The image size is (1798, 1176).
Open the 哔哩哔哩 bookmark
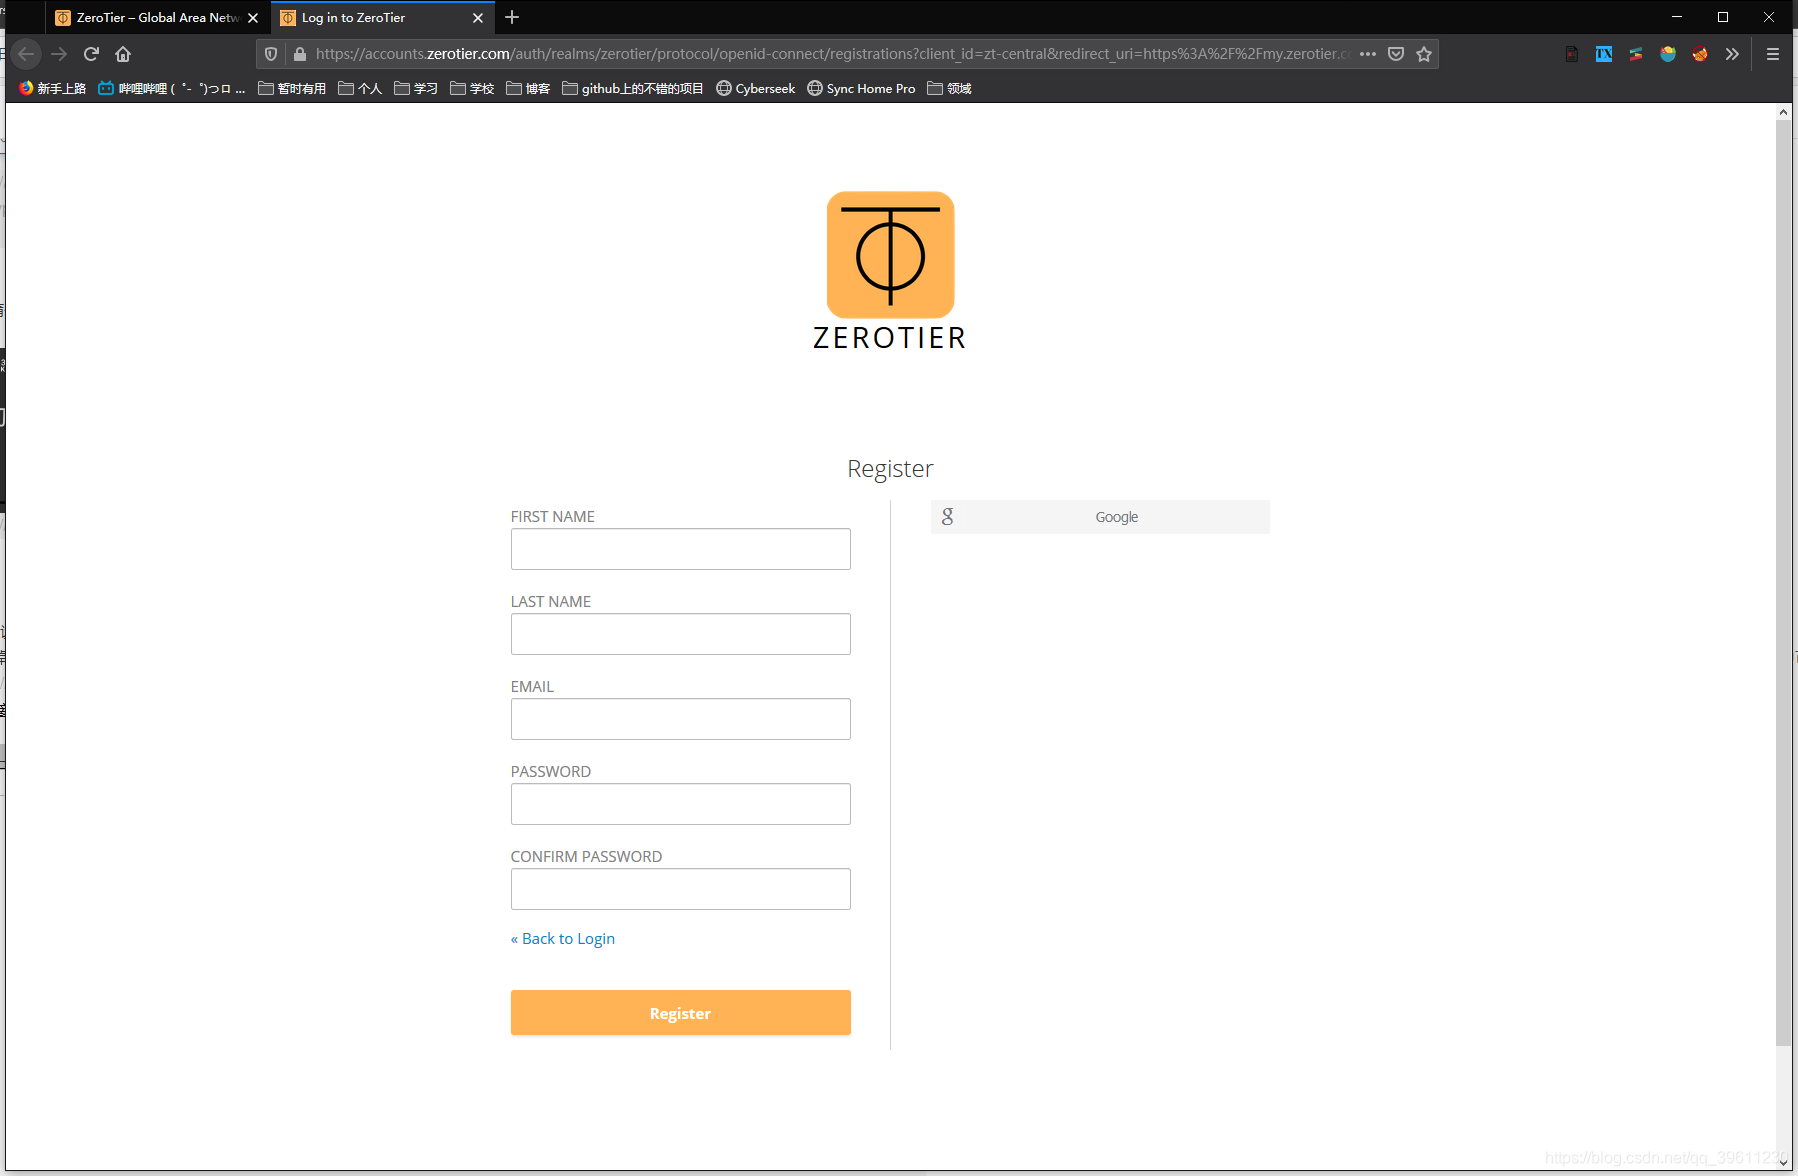click(x=171, y=88)
